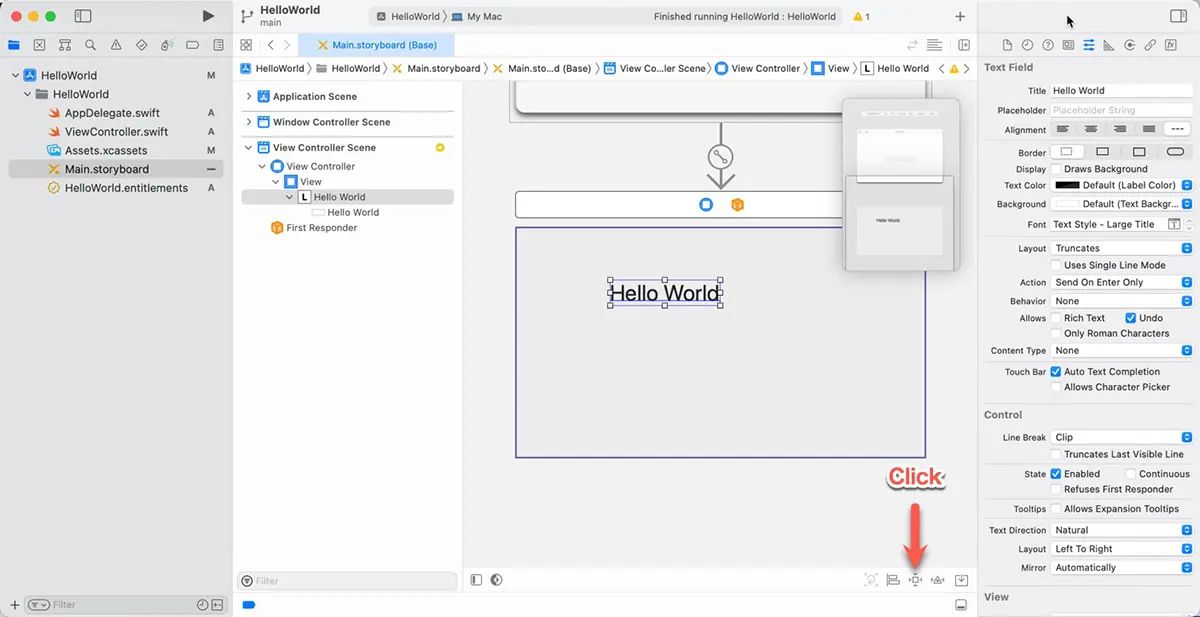Click the Align constraints button in canvas bar

(893, 580)
